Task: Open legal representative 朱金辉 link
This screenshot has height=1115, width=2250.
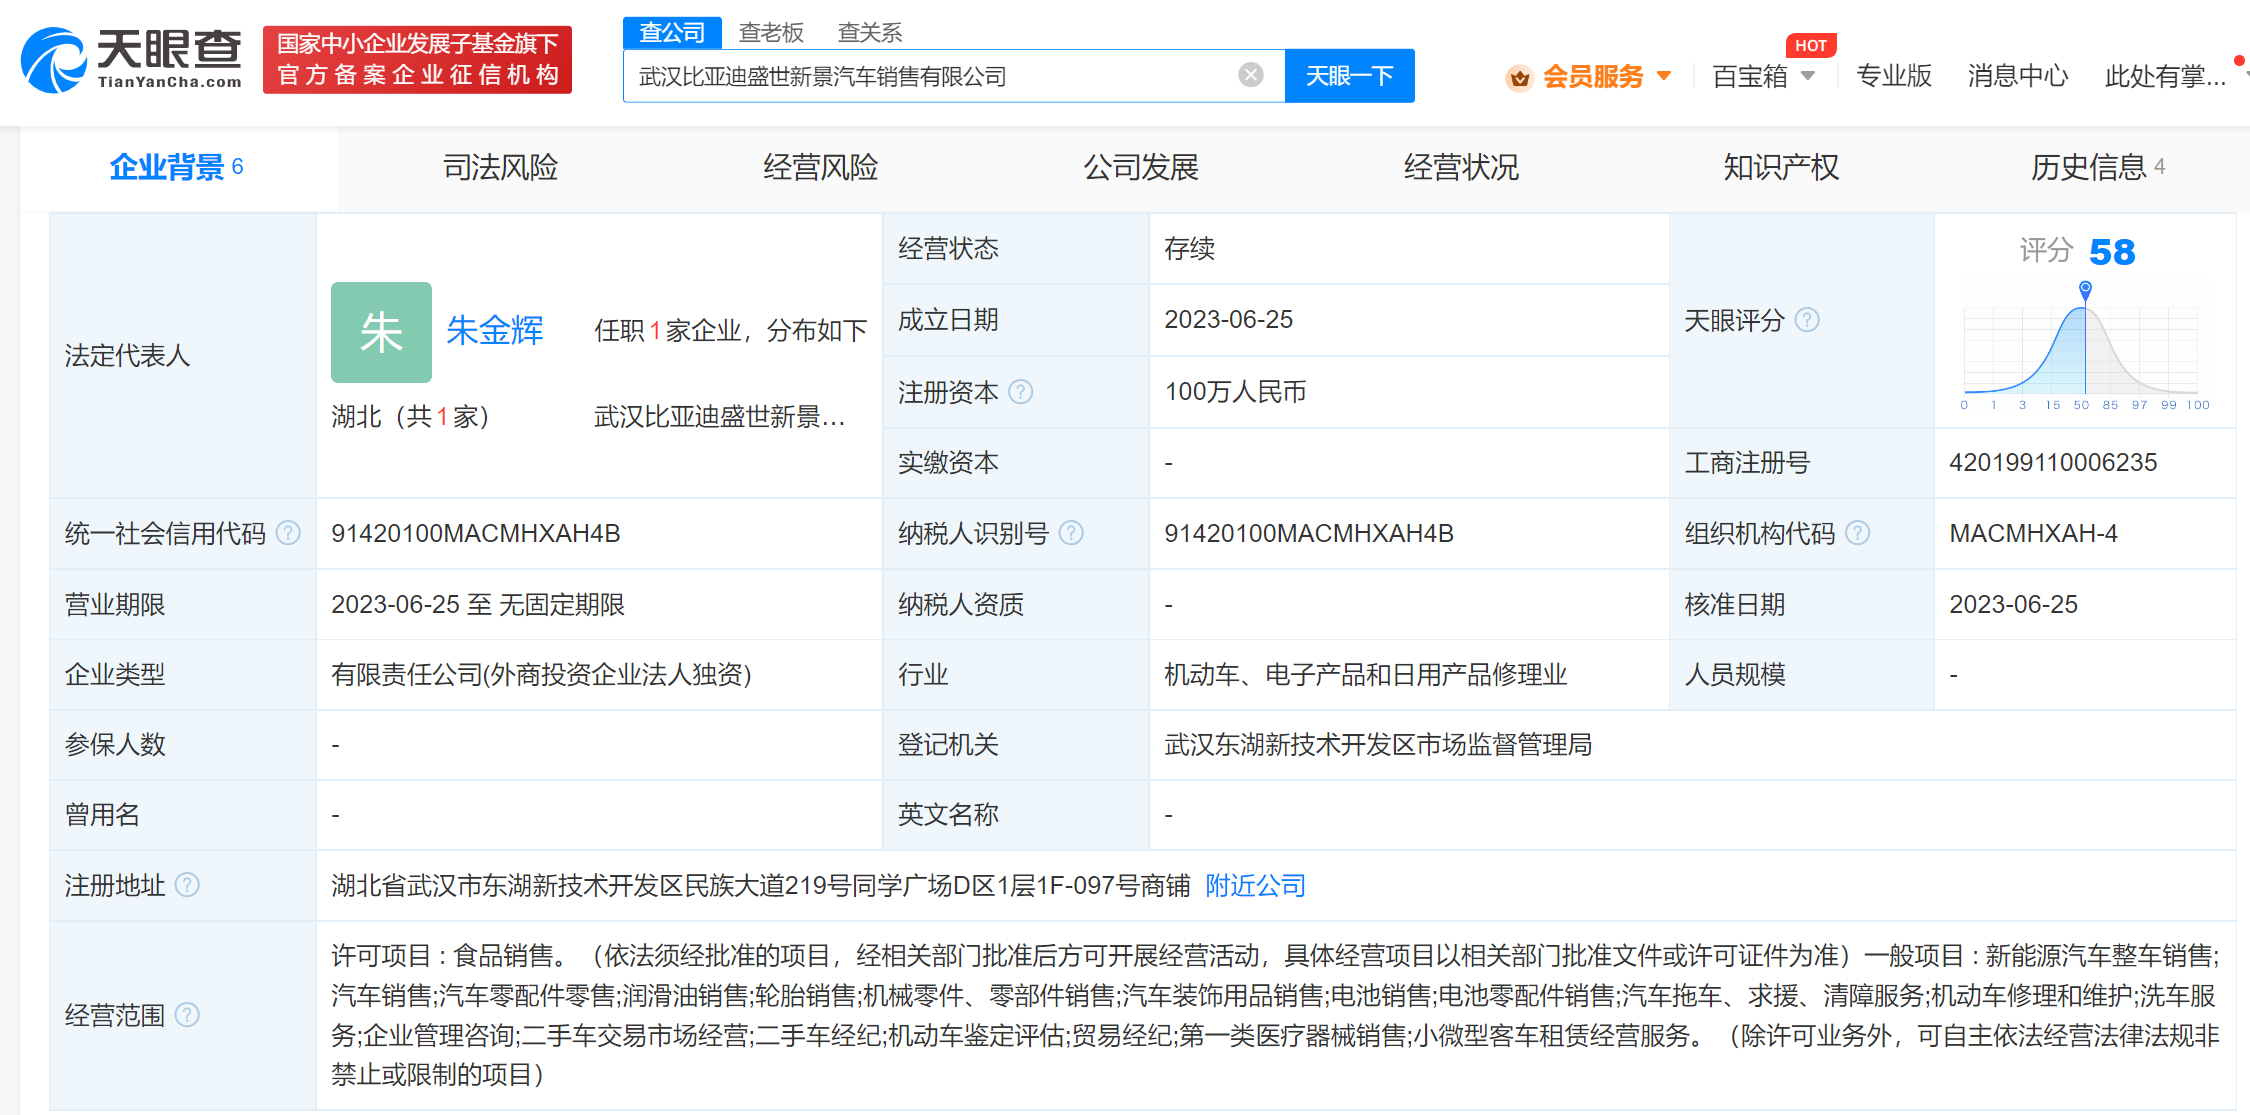Action: (x=495, y=330)
